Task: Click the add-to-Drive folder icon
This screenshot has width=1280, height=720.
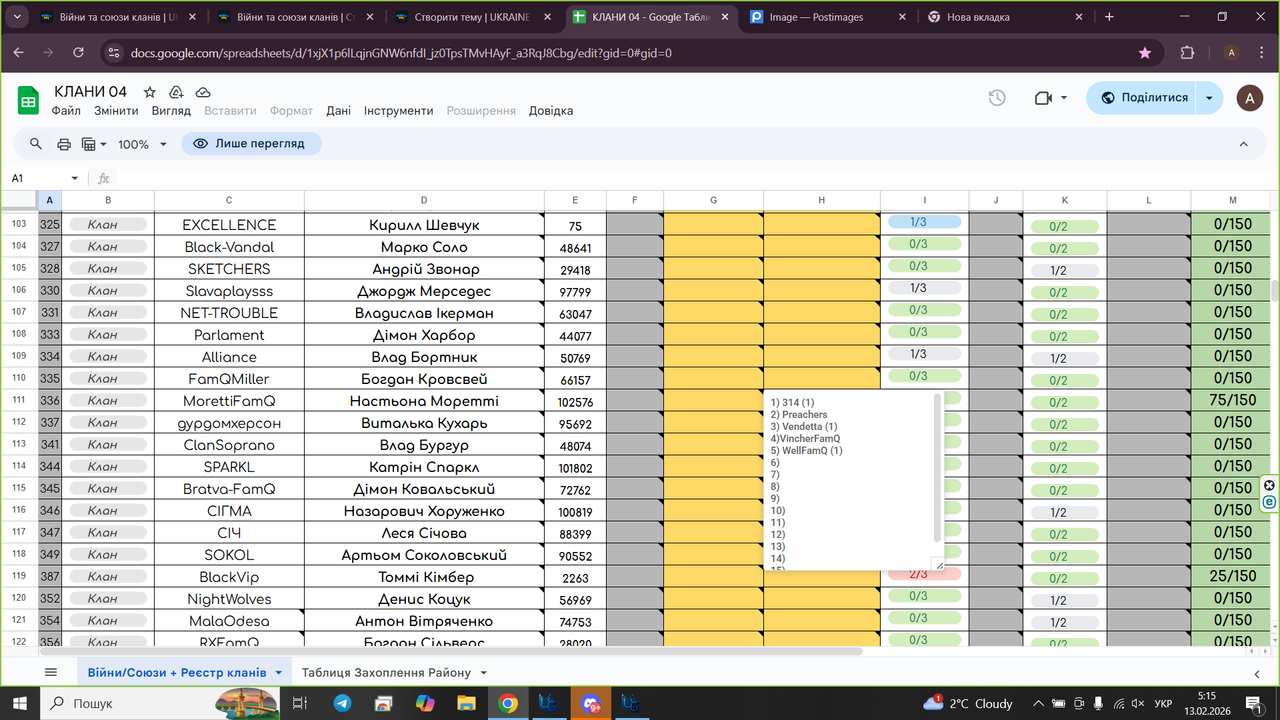Action: 176,92
